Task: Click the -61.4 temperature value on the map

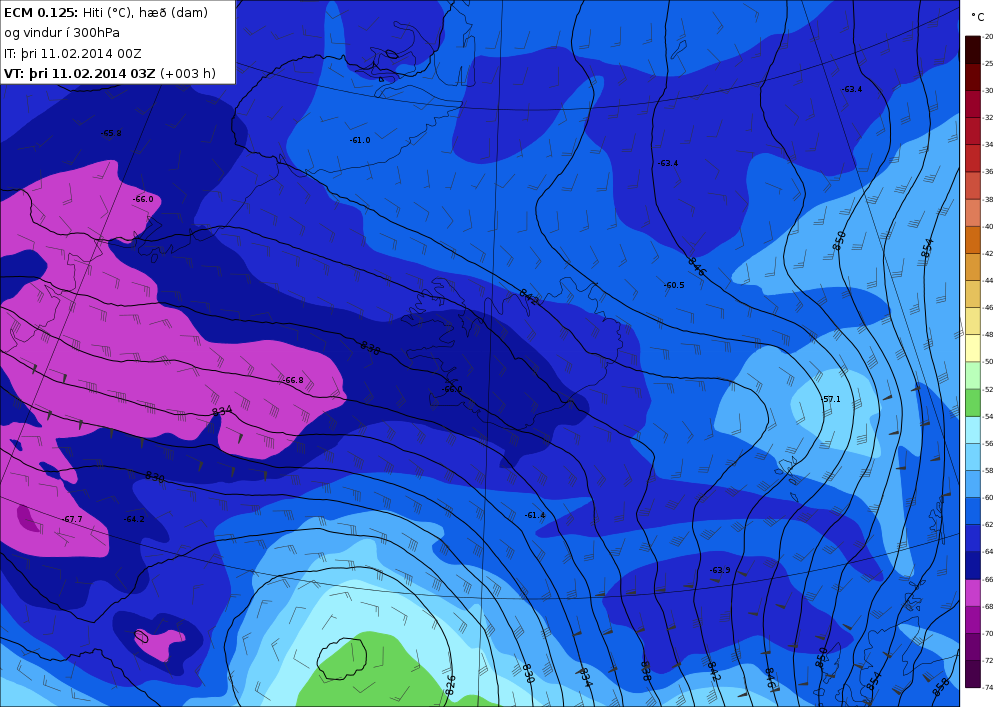Action: pyautogui.click(x=535, y=515)
